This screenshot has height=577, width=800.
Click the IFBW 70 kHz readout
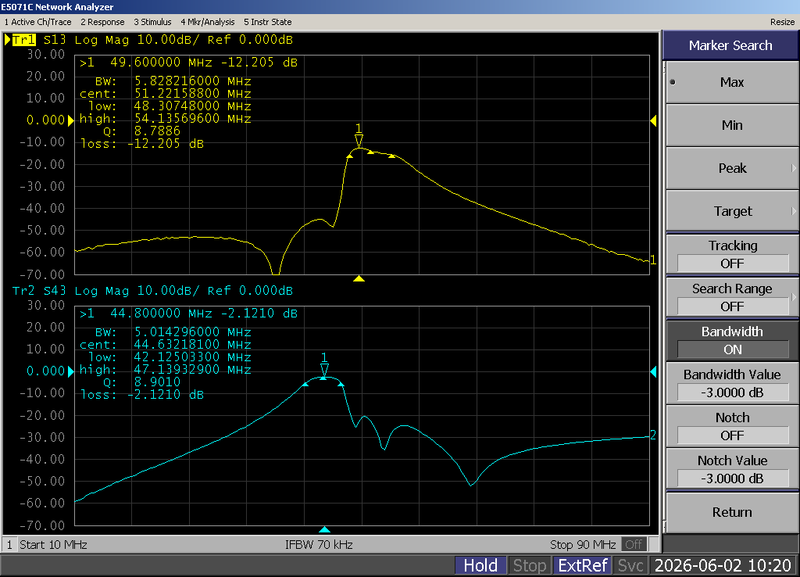319,544
